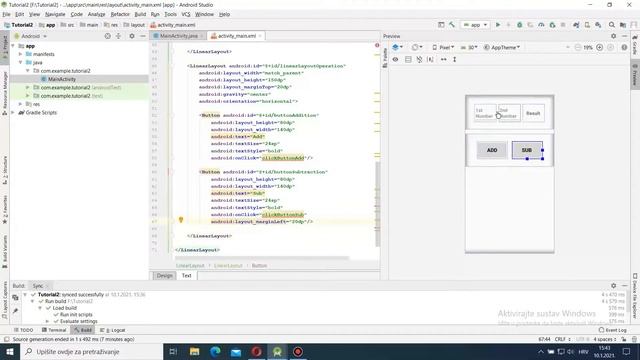Open the AppTheme dropdown

tap(502, 47)
